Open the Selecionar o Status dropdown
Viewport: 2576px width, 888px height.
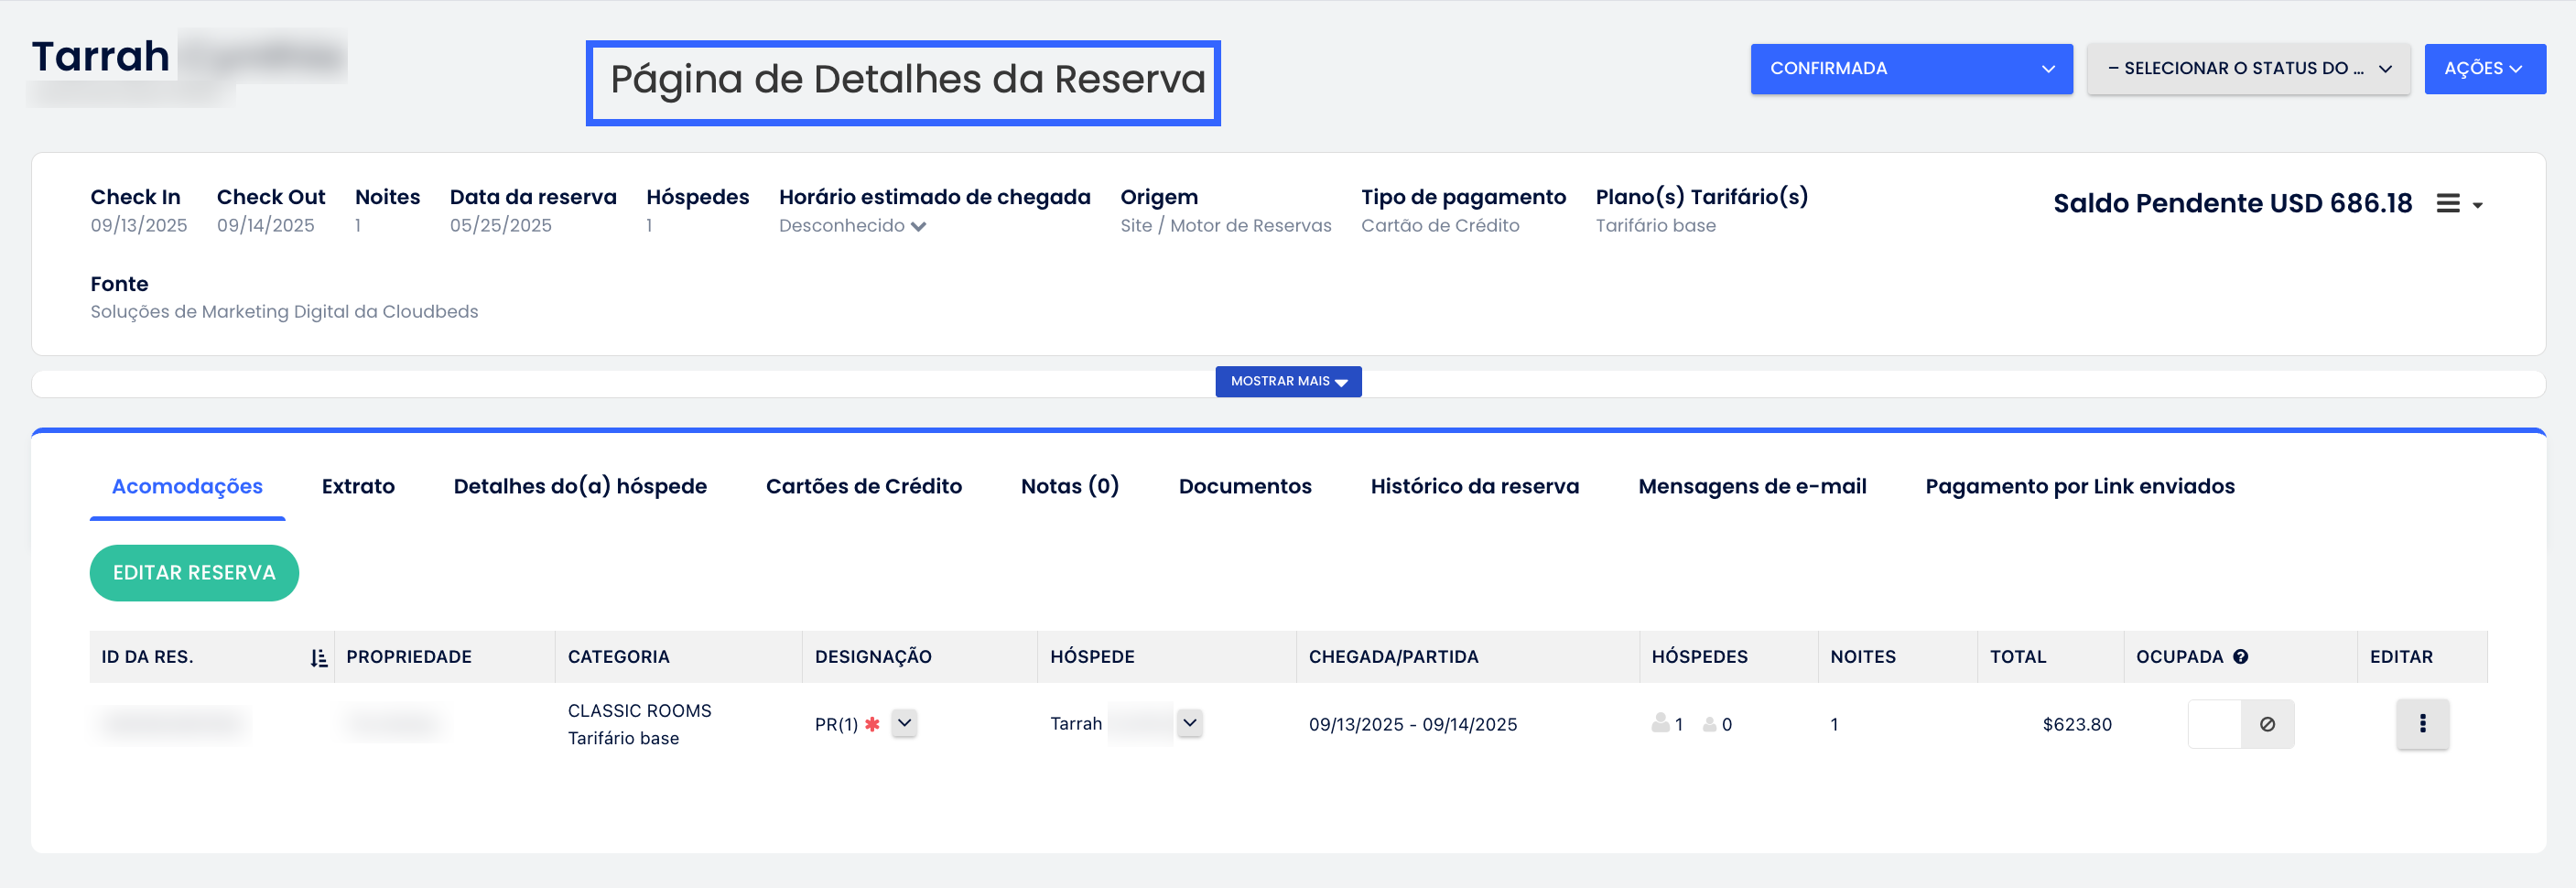coord(2247,69)
